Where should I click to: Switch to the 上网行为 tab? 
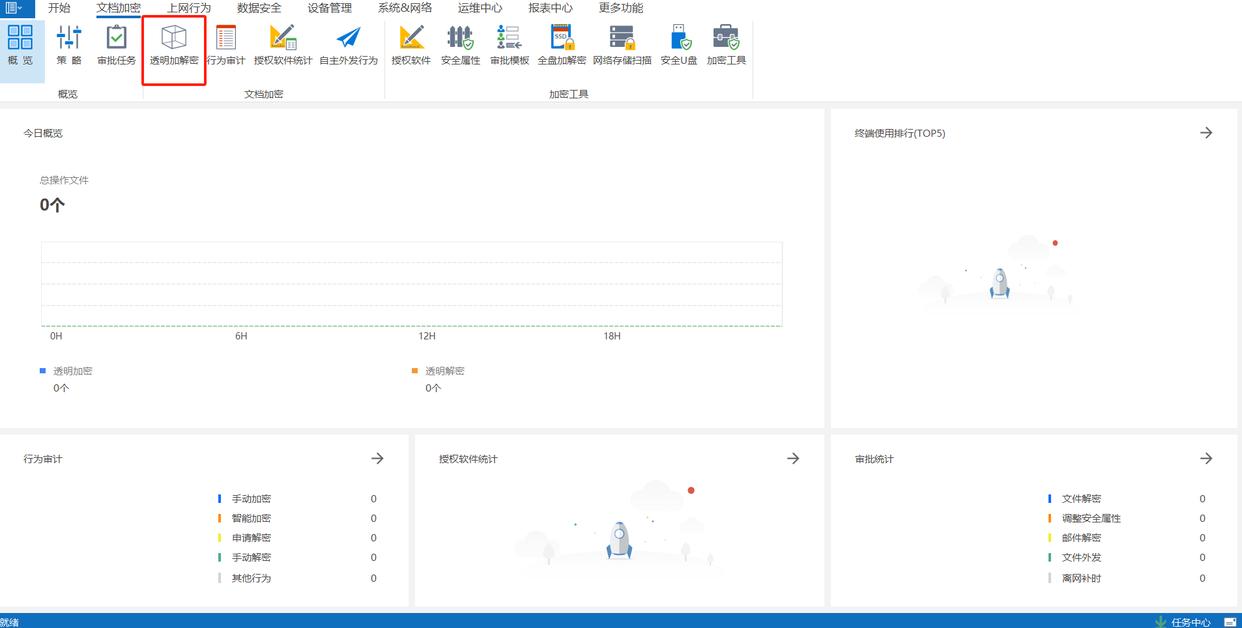(189, 8)
